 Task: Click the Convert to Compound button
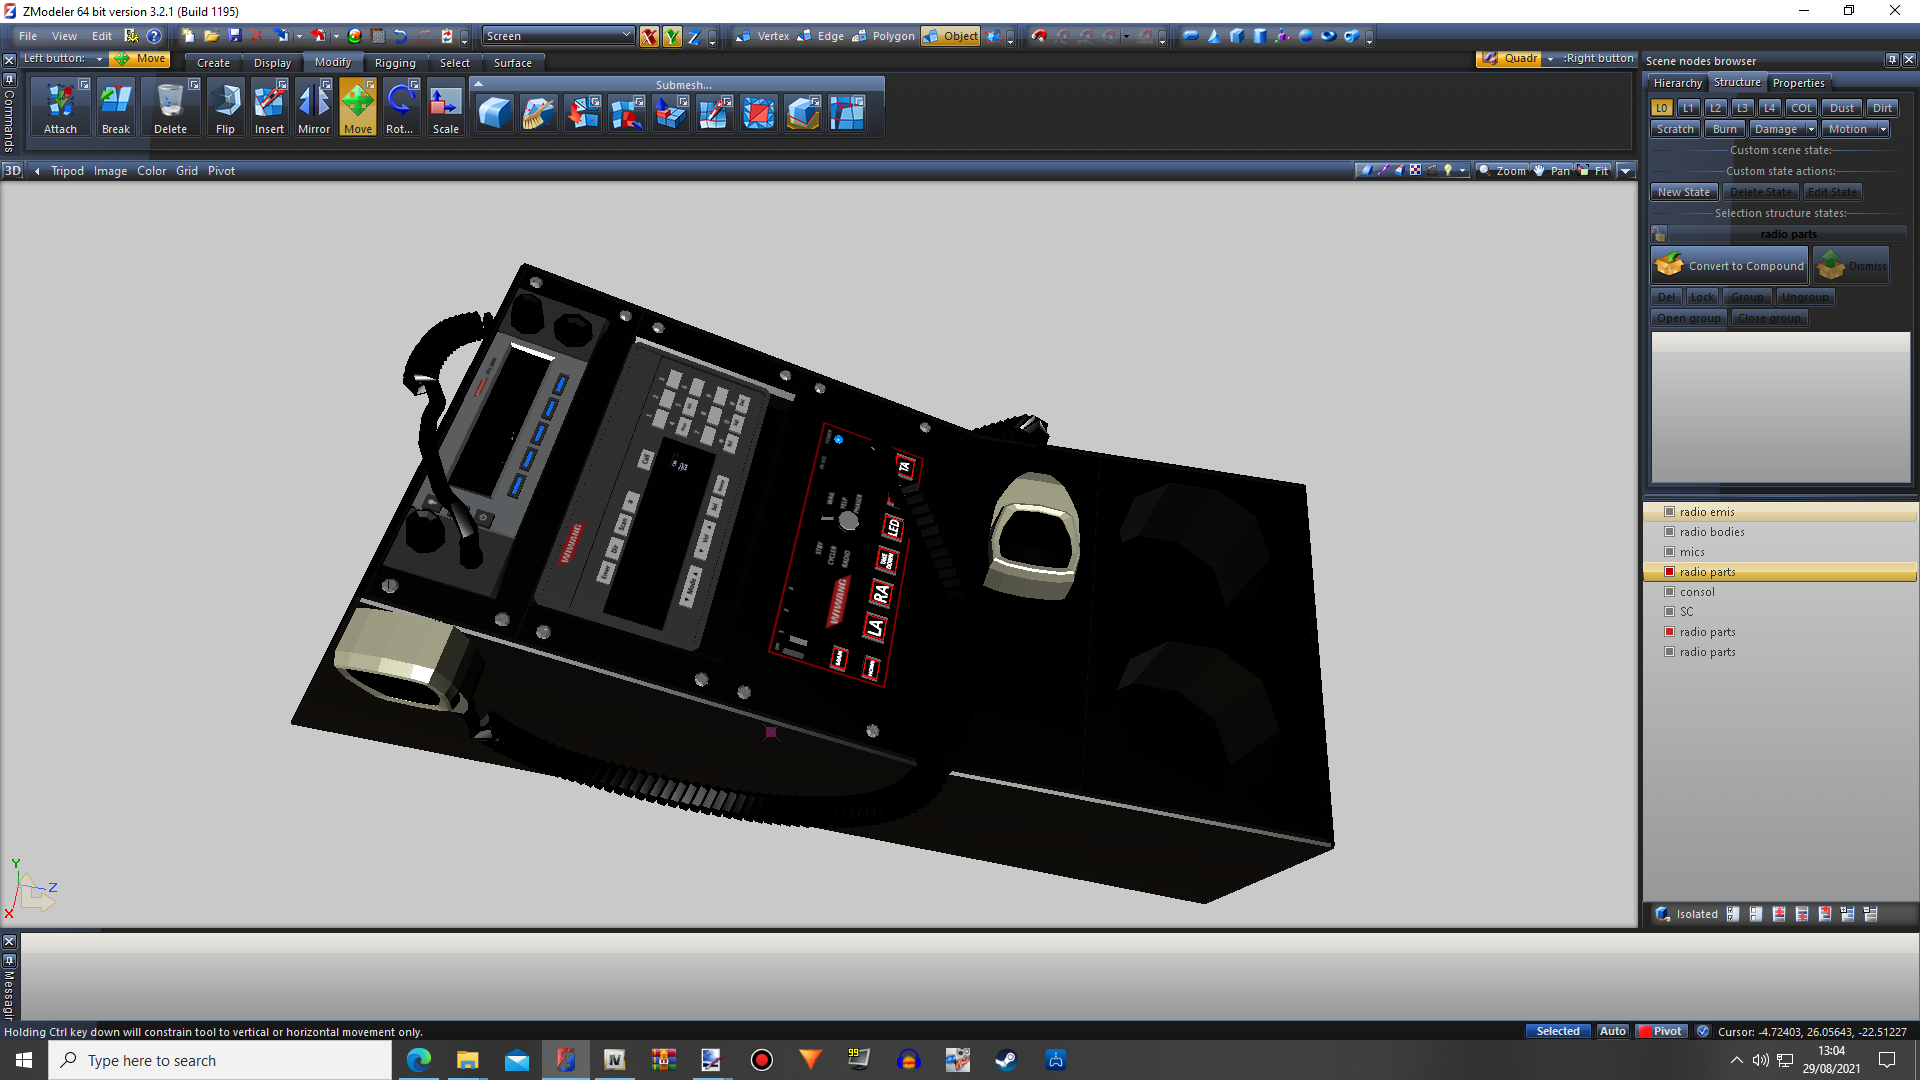pos(1731,266)
